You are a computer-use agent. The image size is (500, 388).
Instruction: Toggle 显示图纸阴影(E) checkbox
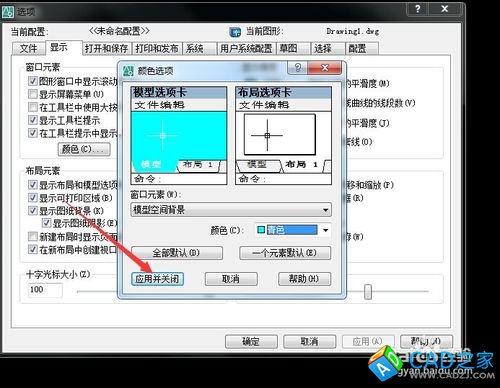pos(46,223)
